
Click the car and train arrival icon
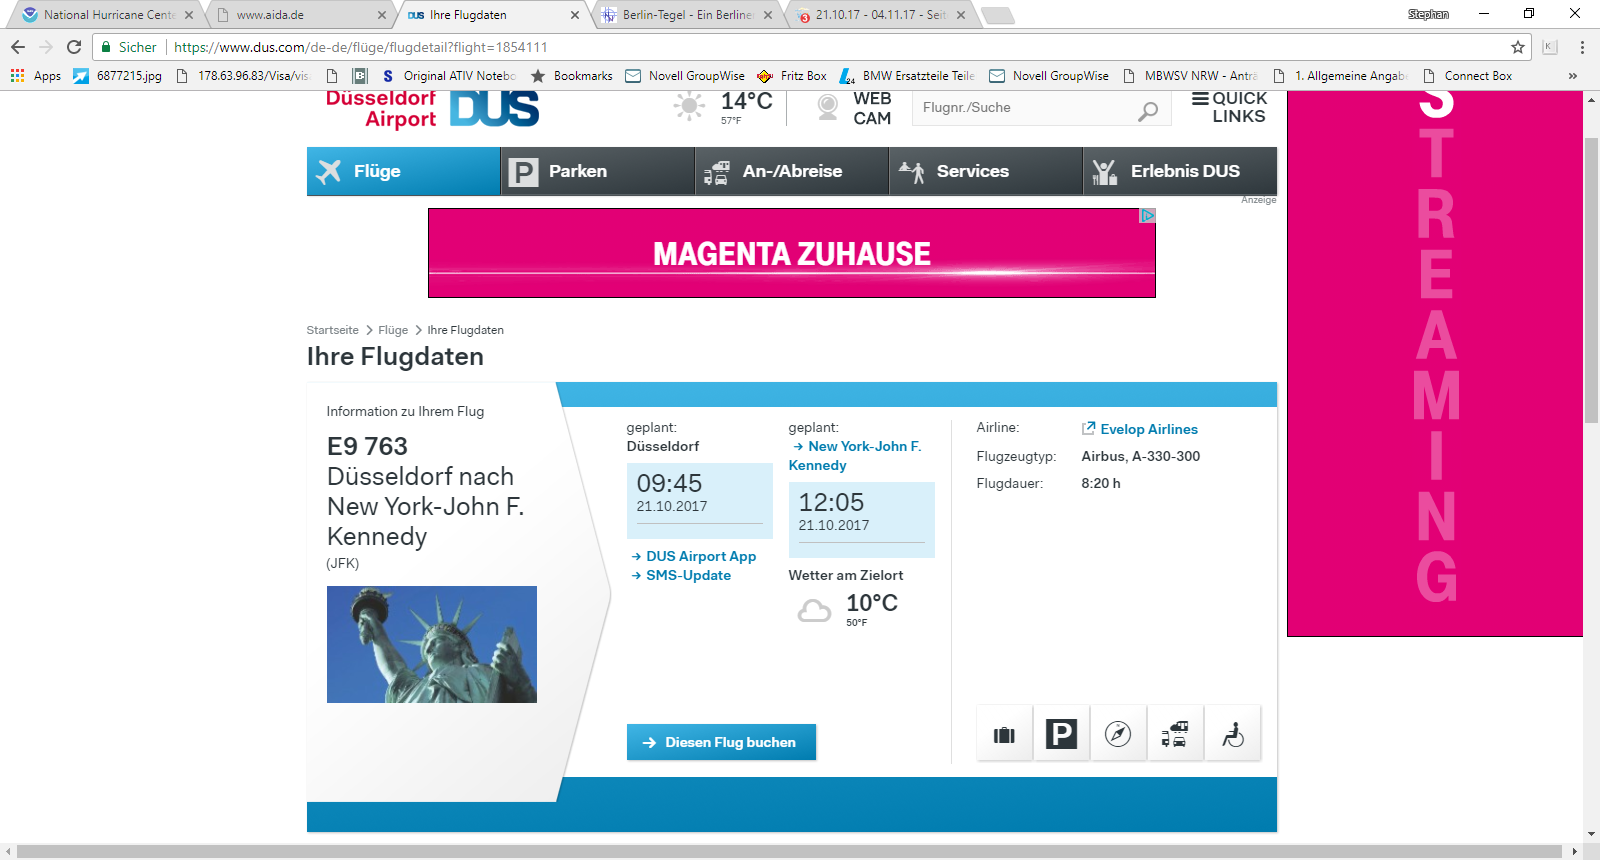1175,735
